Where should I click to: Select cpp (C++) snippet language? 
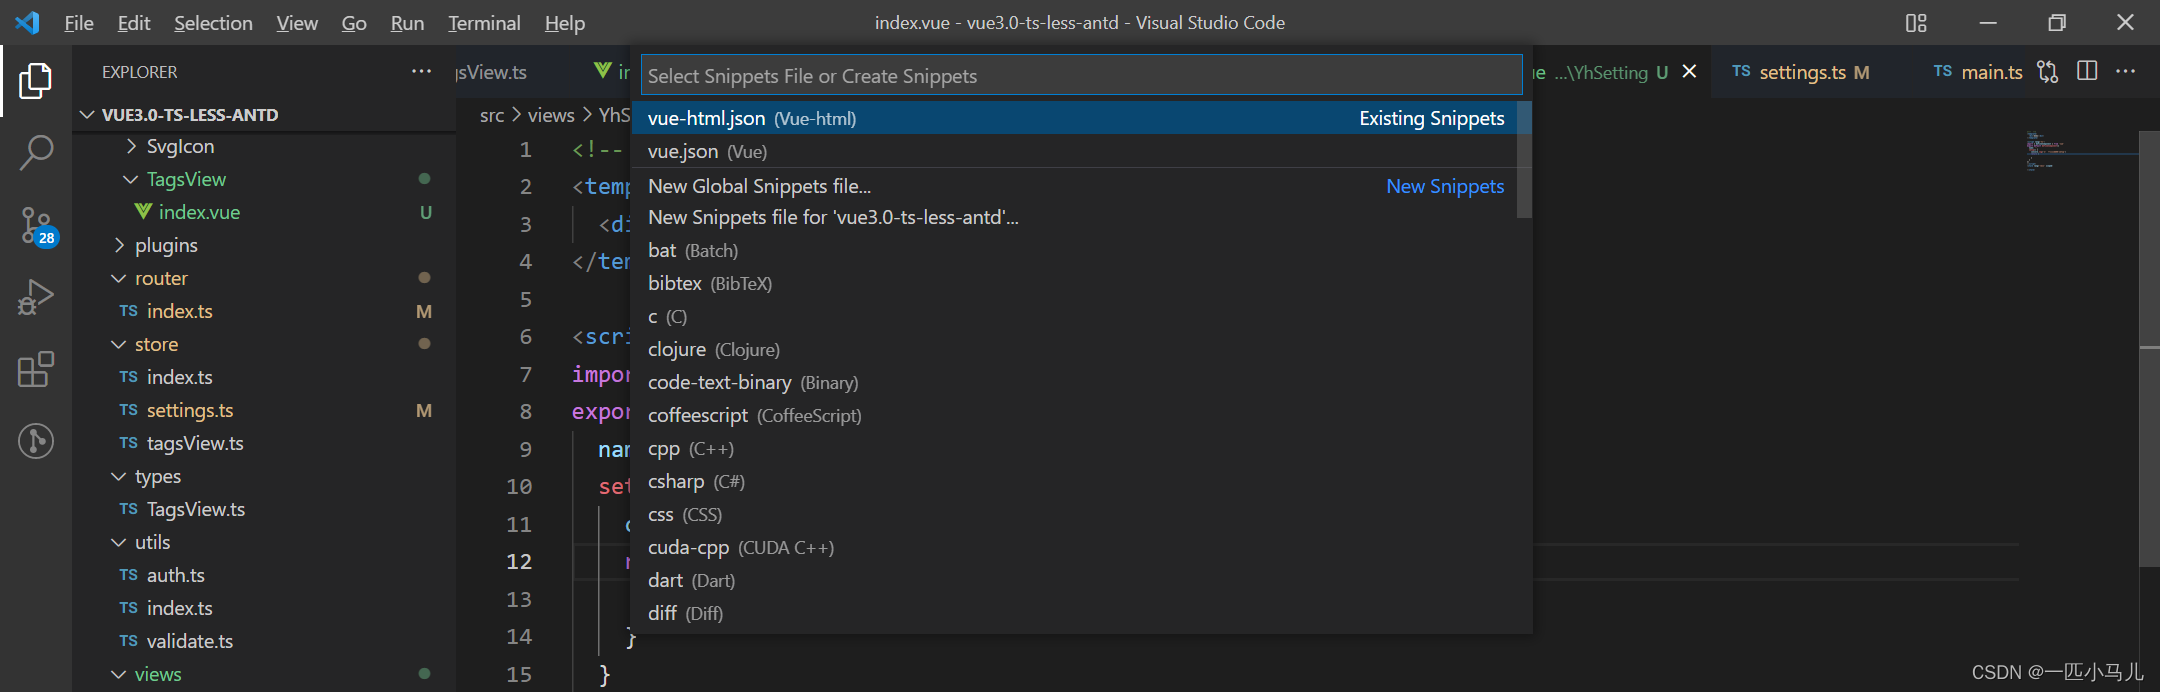(x=1076, y=448)
